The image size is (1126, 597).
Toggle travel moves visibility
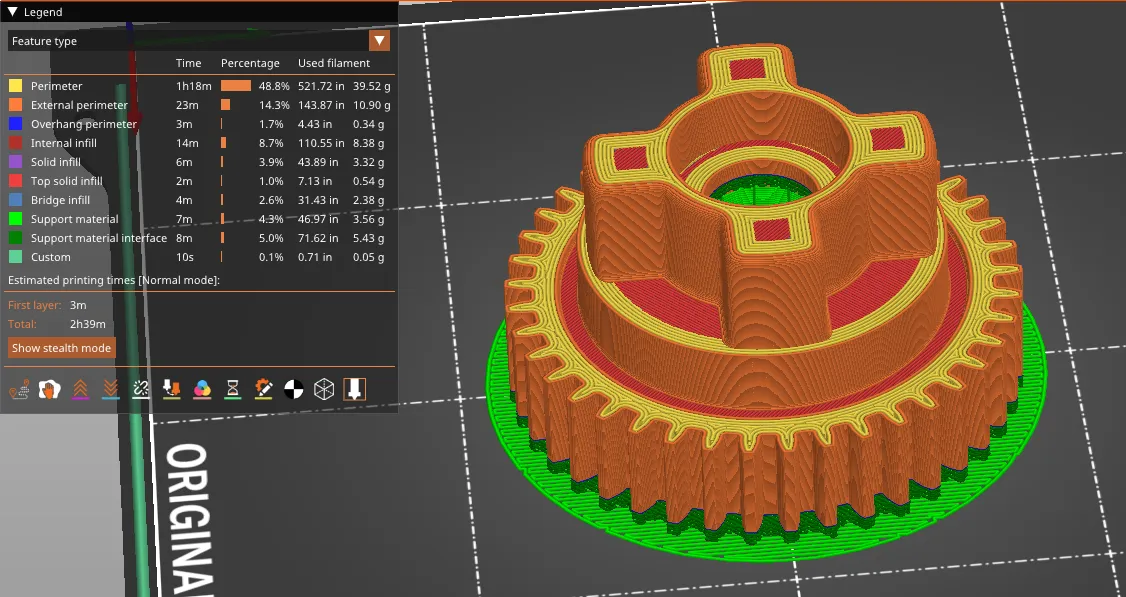19,388
